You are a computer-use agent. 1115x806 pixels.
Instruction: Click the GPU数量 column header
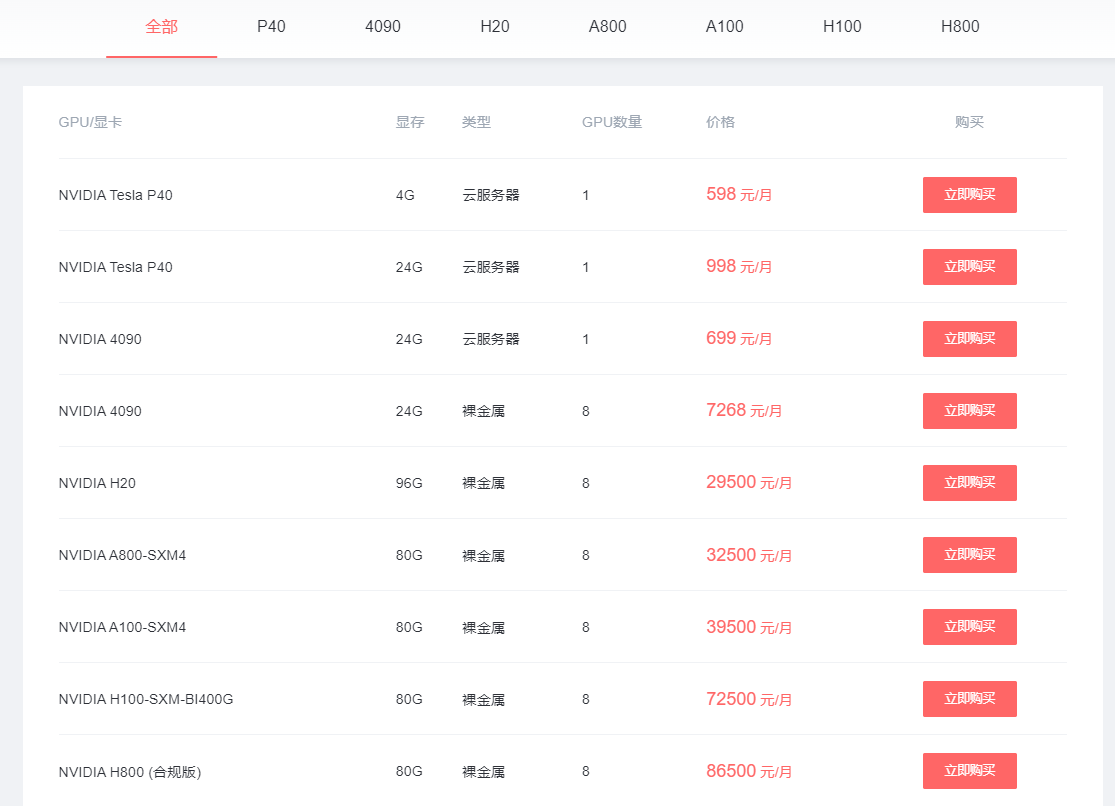click(x=612, y=122)
